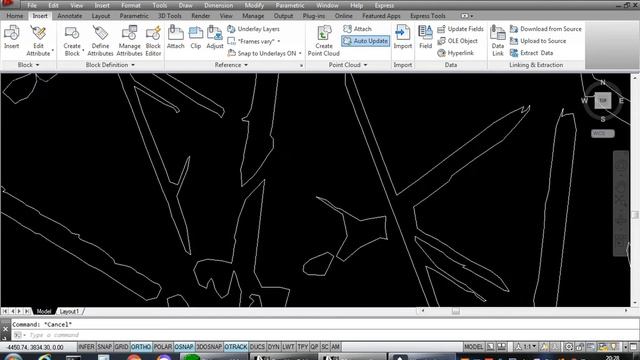The width and height of the screenshot is (640, 360).
Task: Open the Dimension menu
Action: point(218,5)
